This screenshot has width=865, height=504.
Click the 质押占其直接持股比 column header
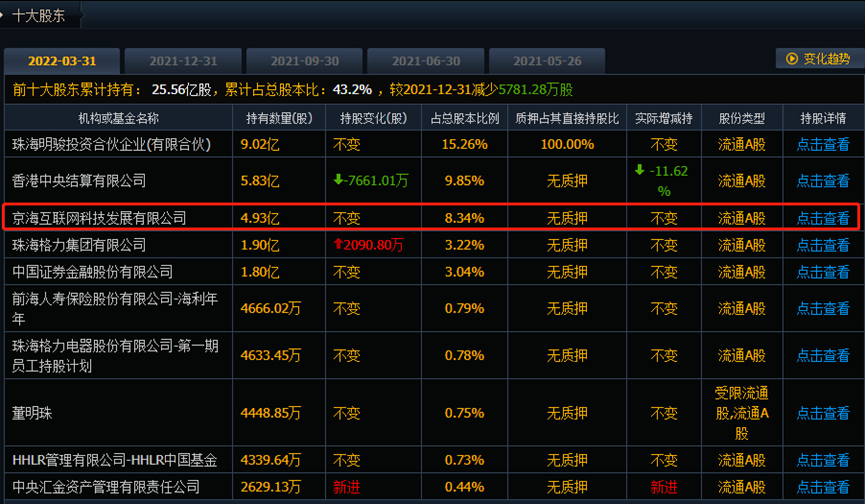(567, 118)
